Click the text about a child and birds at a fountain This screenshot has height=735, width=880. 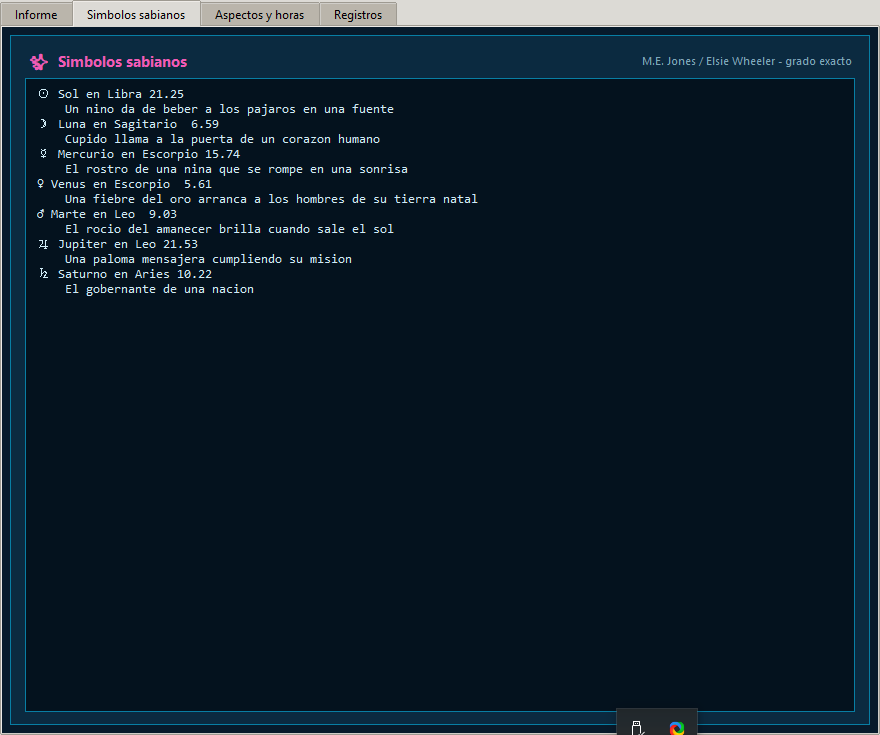click(x=229, y=109)
